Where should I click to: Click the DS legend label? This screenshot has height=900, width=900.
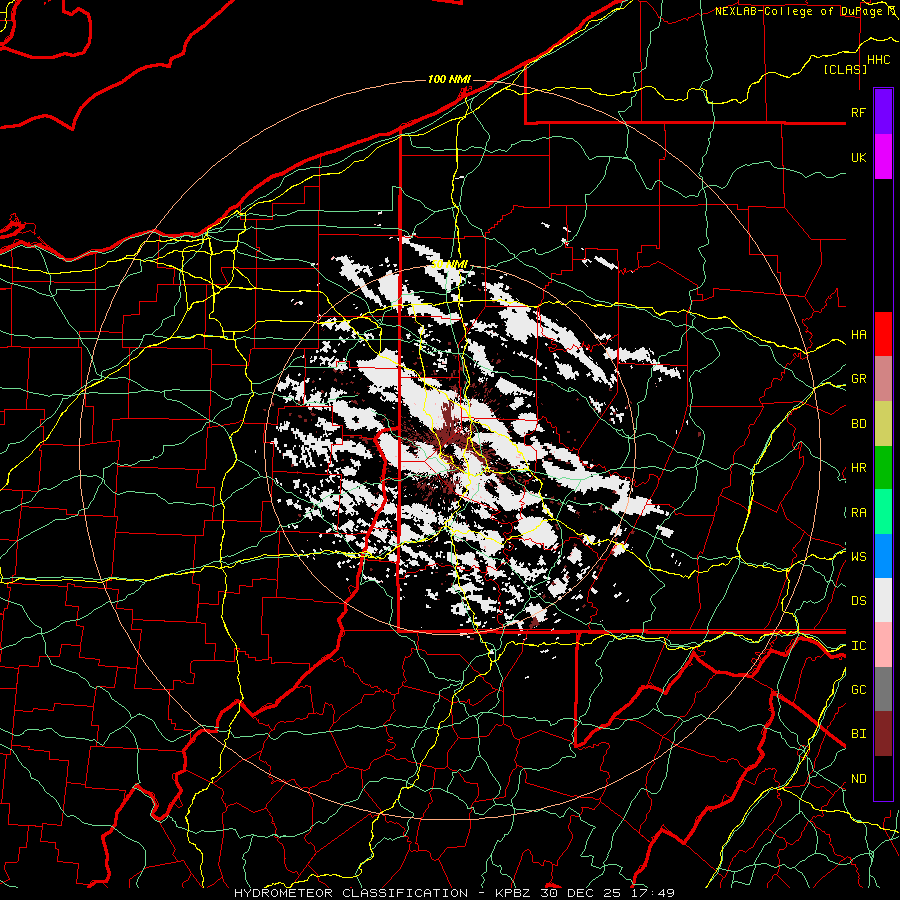click(858, 601)
